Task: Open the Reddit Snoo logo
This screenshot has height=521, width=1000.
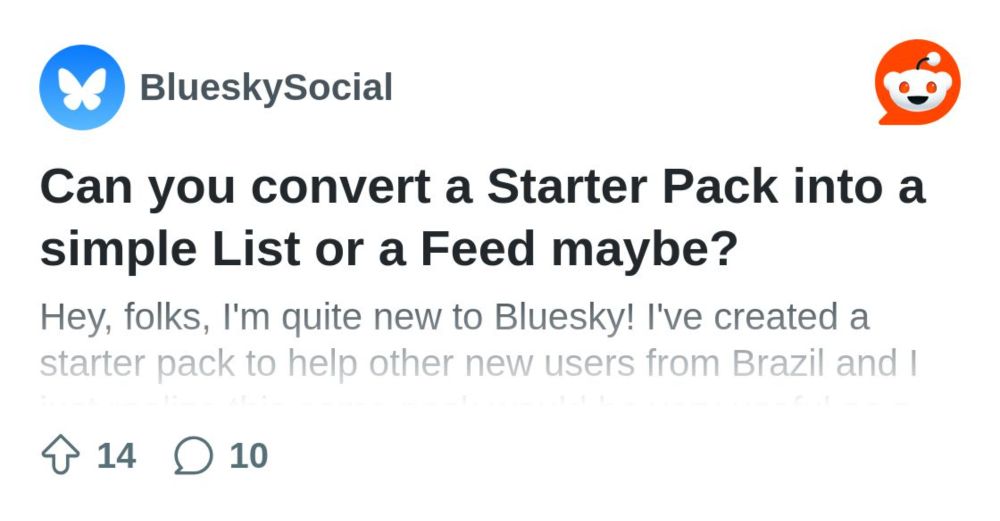Action: tap(917, 83)
